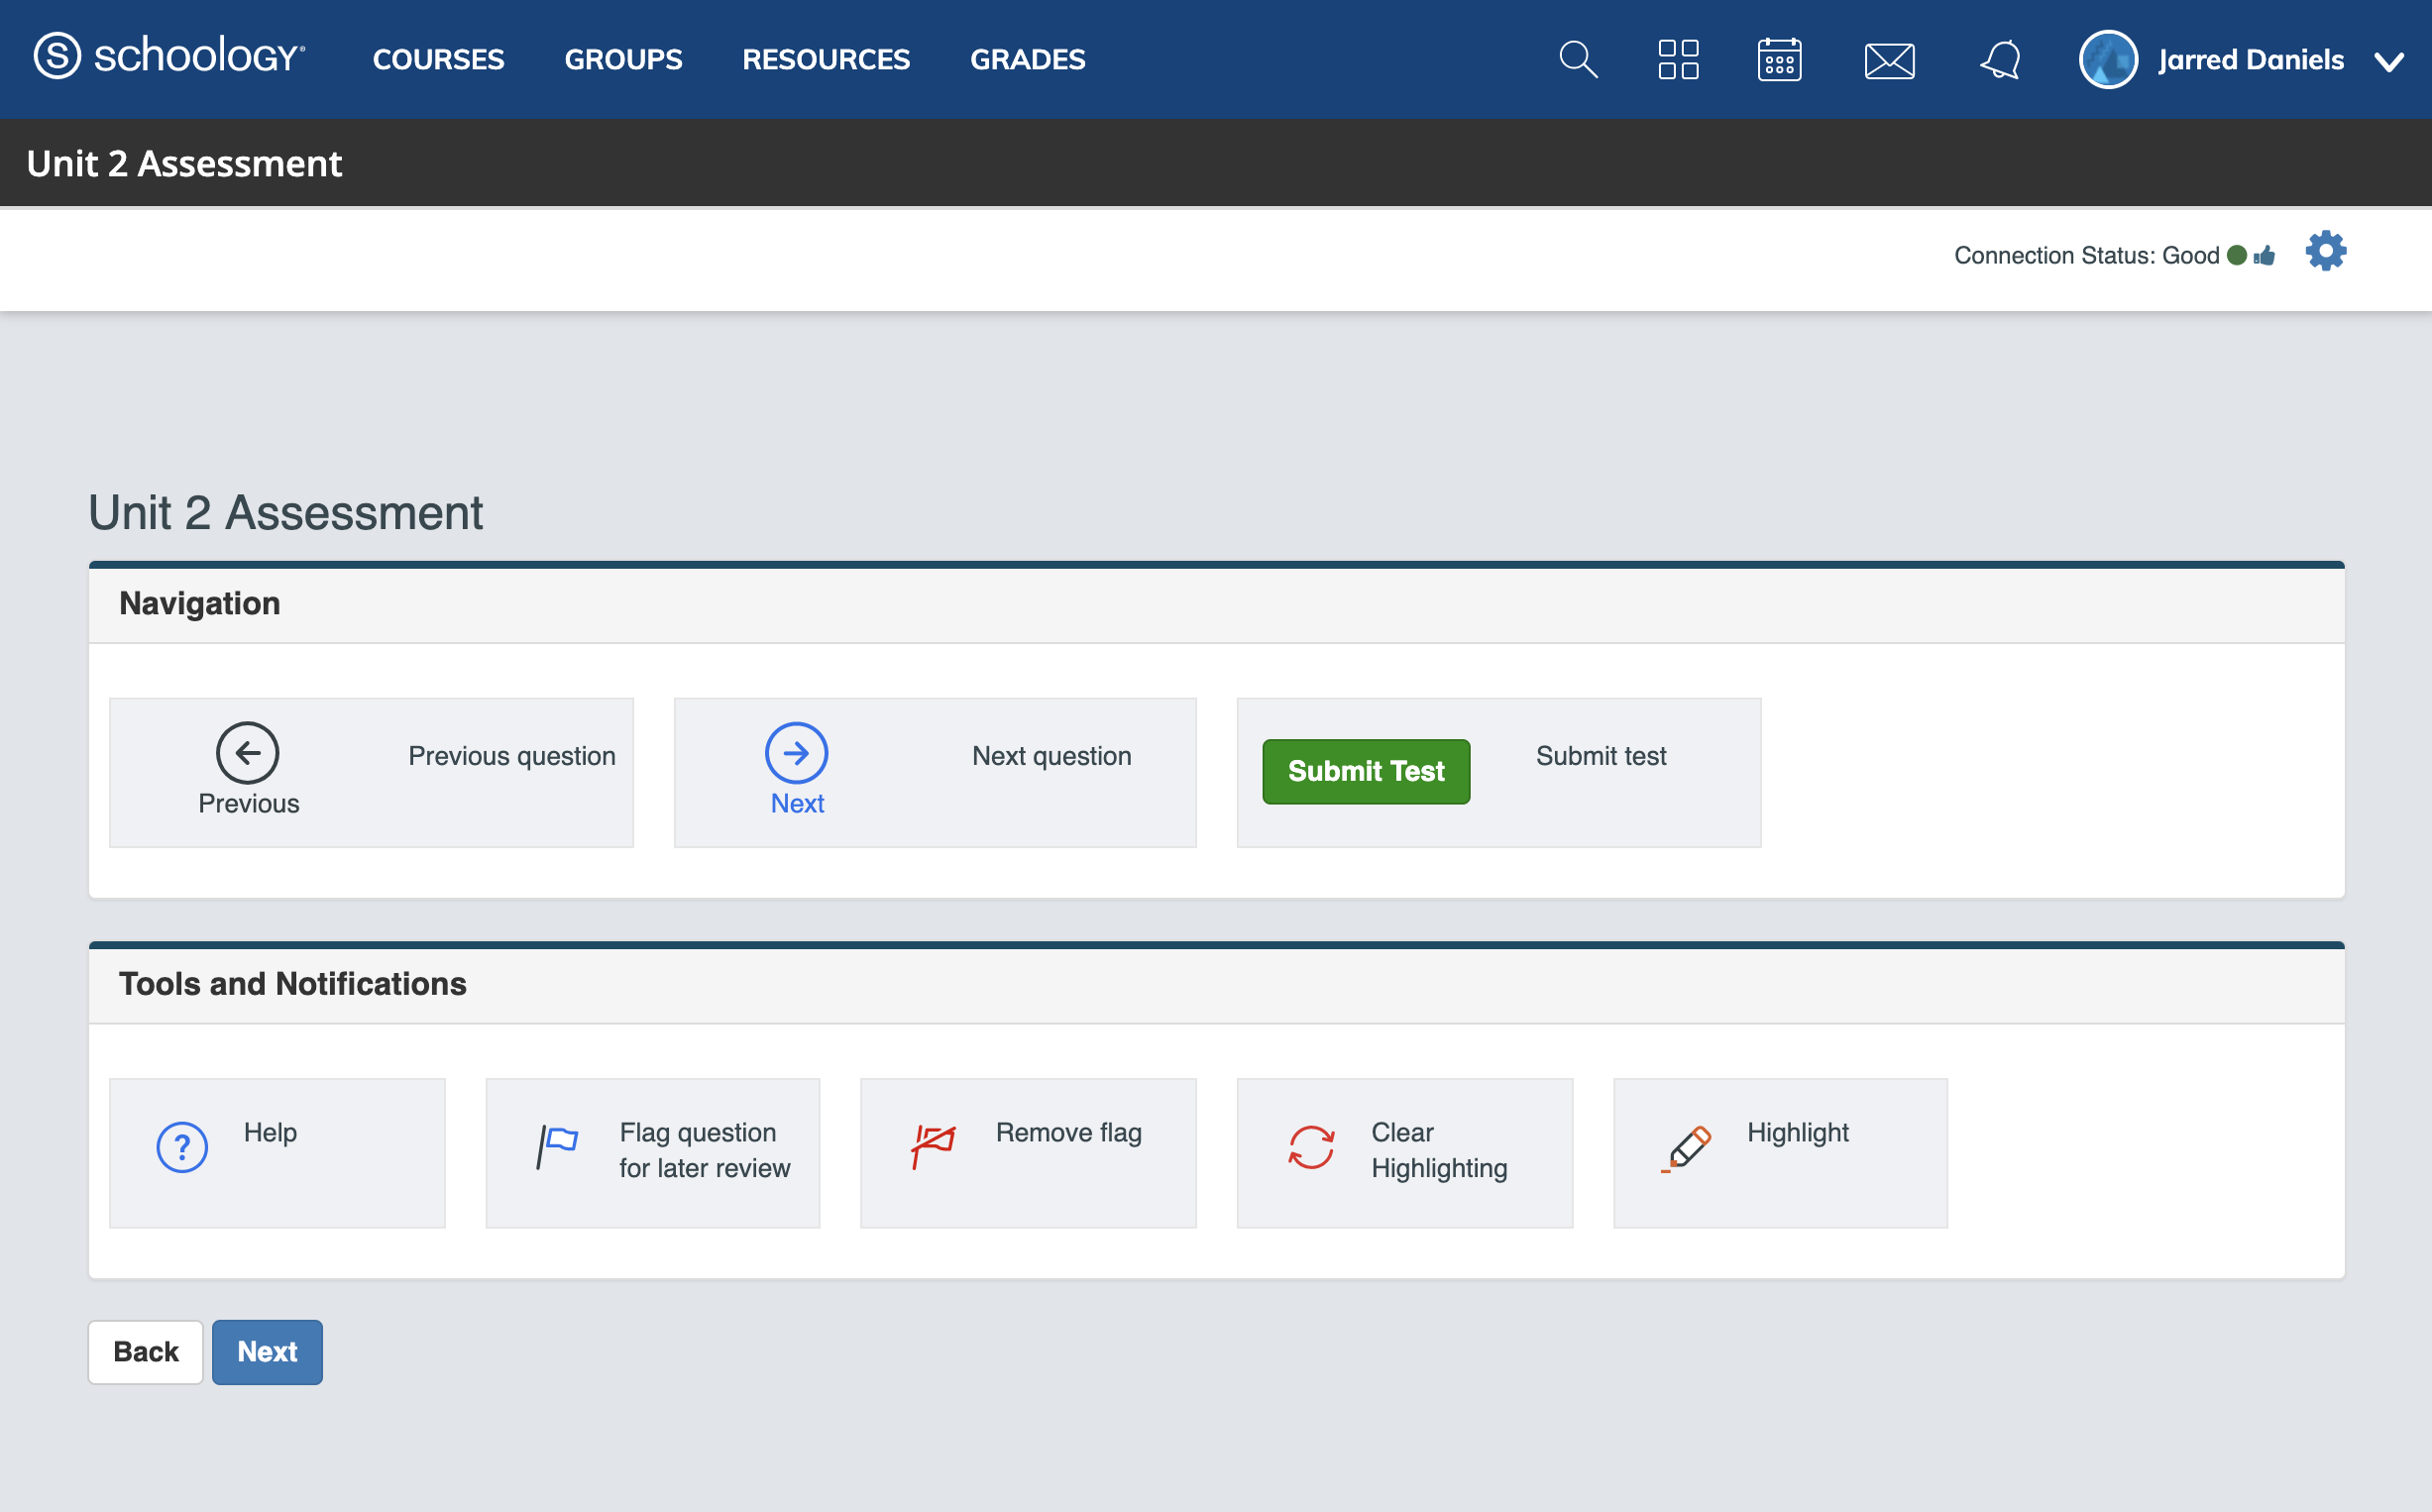This screenshot has width=2432, height=1512.
Task: Click the Schoology logo
Action: pyautogui.click(x=166, y=57)
